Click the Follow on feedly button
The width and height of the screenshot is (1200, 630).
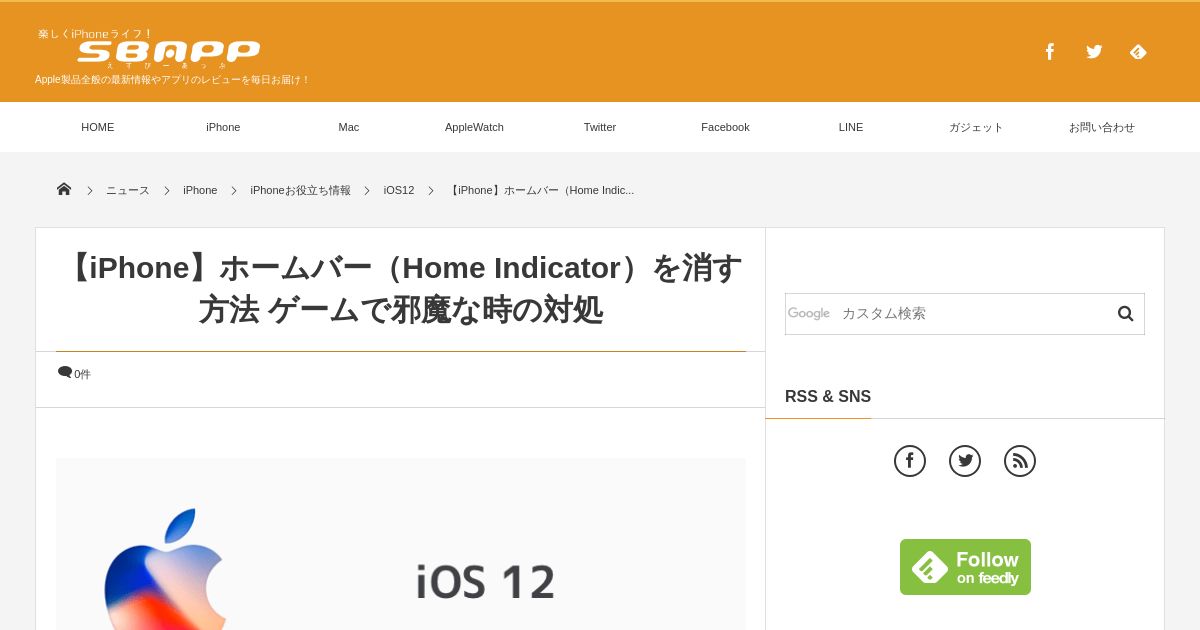[x=965, y=567]
